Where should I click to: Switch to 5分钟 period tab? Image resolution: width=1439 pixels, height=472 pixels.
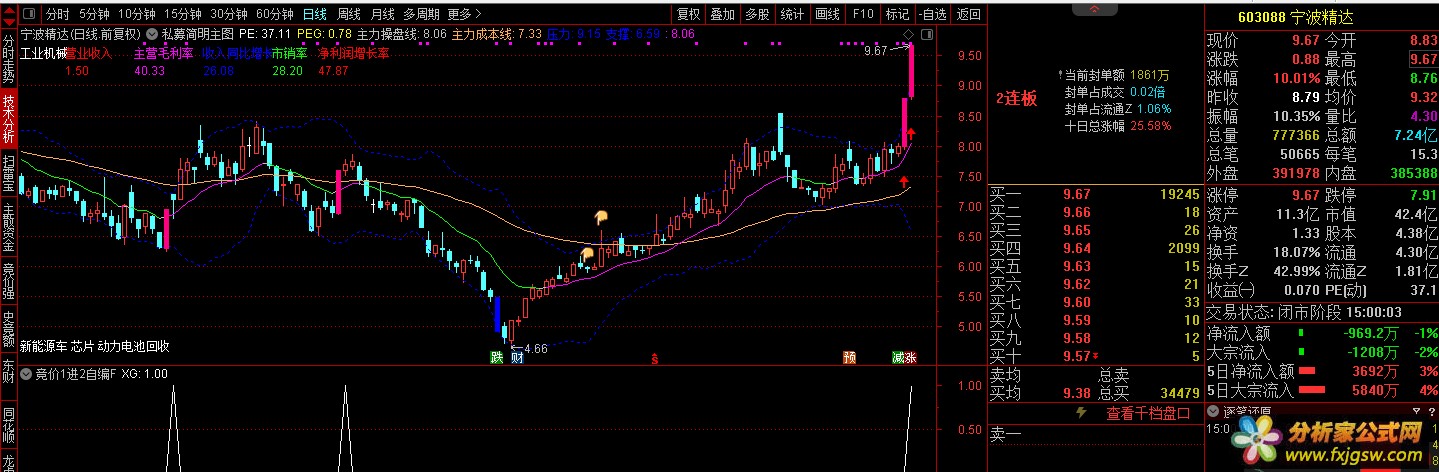[94, 14]
